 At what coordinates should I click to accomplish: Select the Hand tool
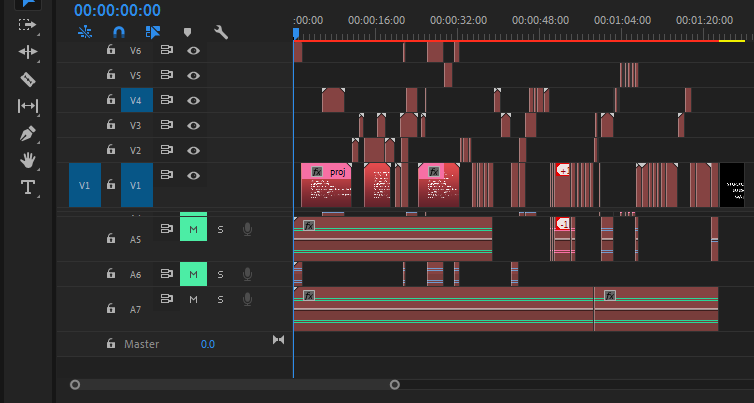coord(27,160)
